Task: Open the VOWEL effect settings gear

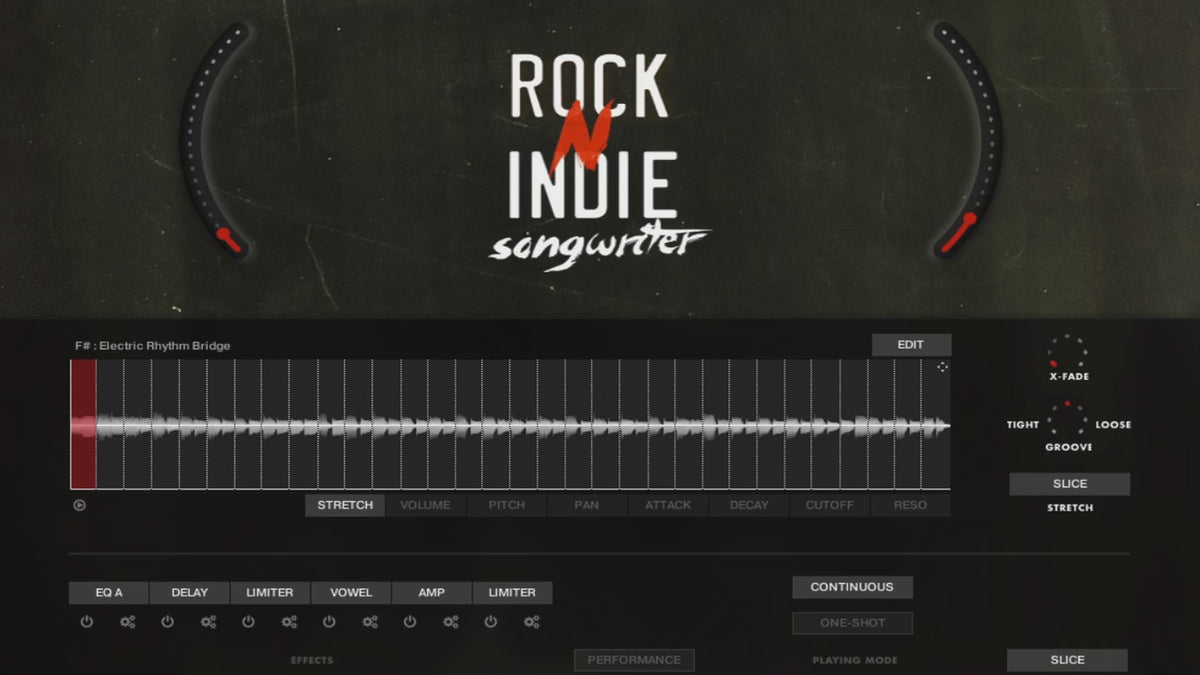Action: click(370, 622)
